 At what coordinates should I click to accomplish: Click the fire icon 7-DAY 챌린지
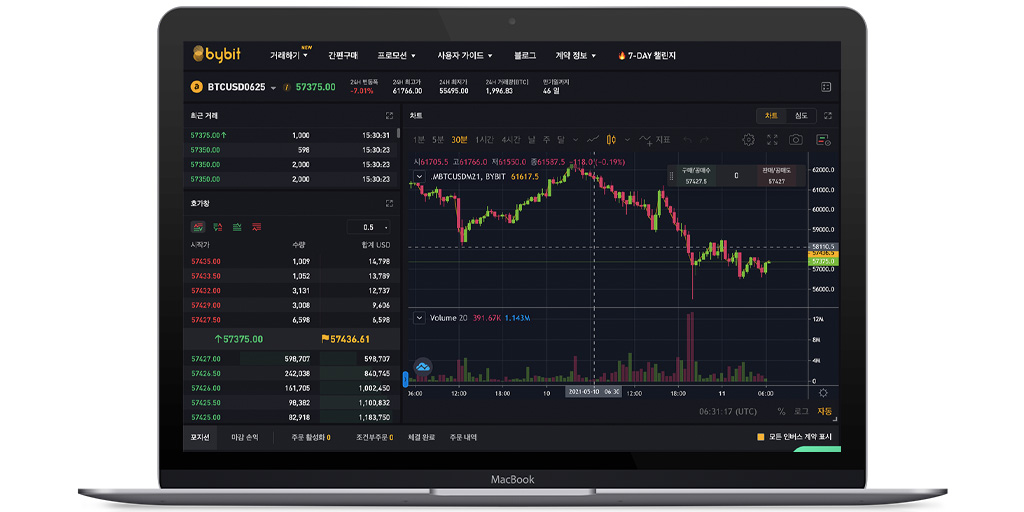(x=622, y=56)
